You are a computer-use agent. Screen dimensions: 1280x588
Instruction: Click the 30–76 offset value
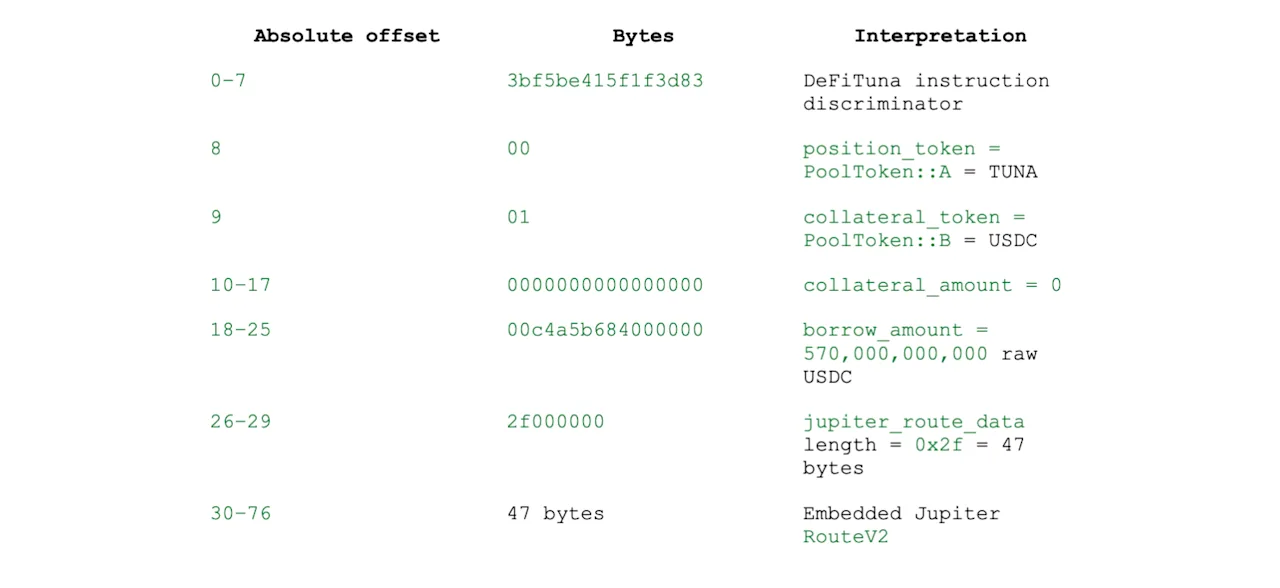(240, 514)
